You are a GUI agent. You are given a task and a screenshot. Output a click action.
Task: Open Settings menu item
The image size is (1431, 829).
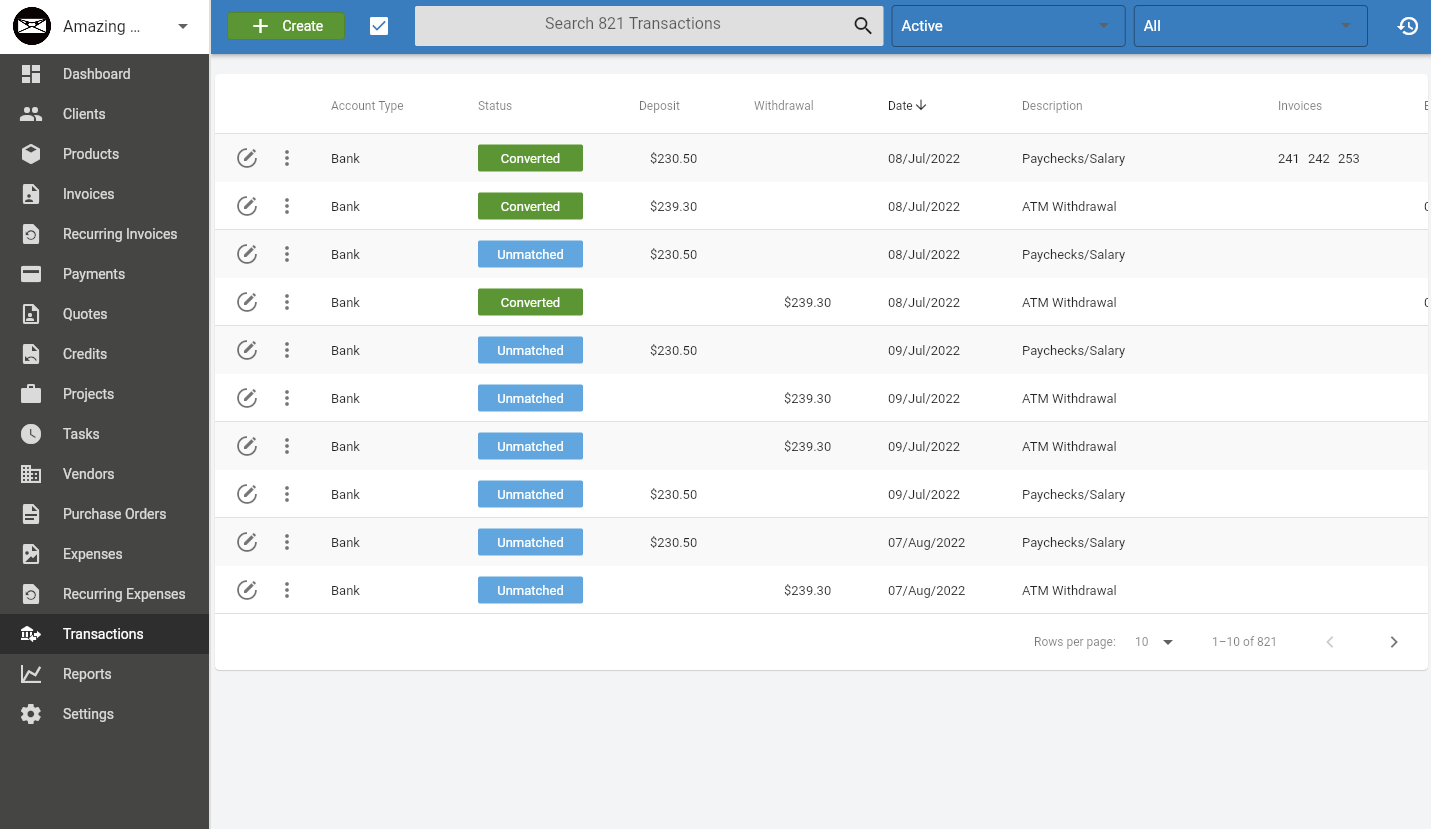pyautogui.click(x=105, y=714)
